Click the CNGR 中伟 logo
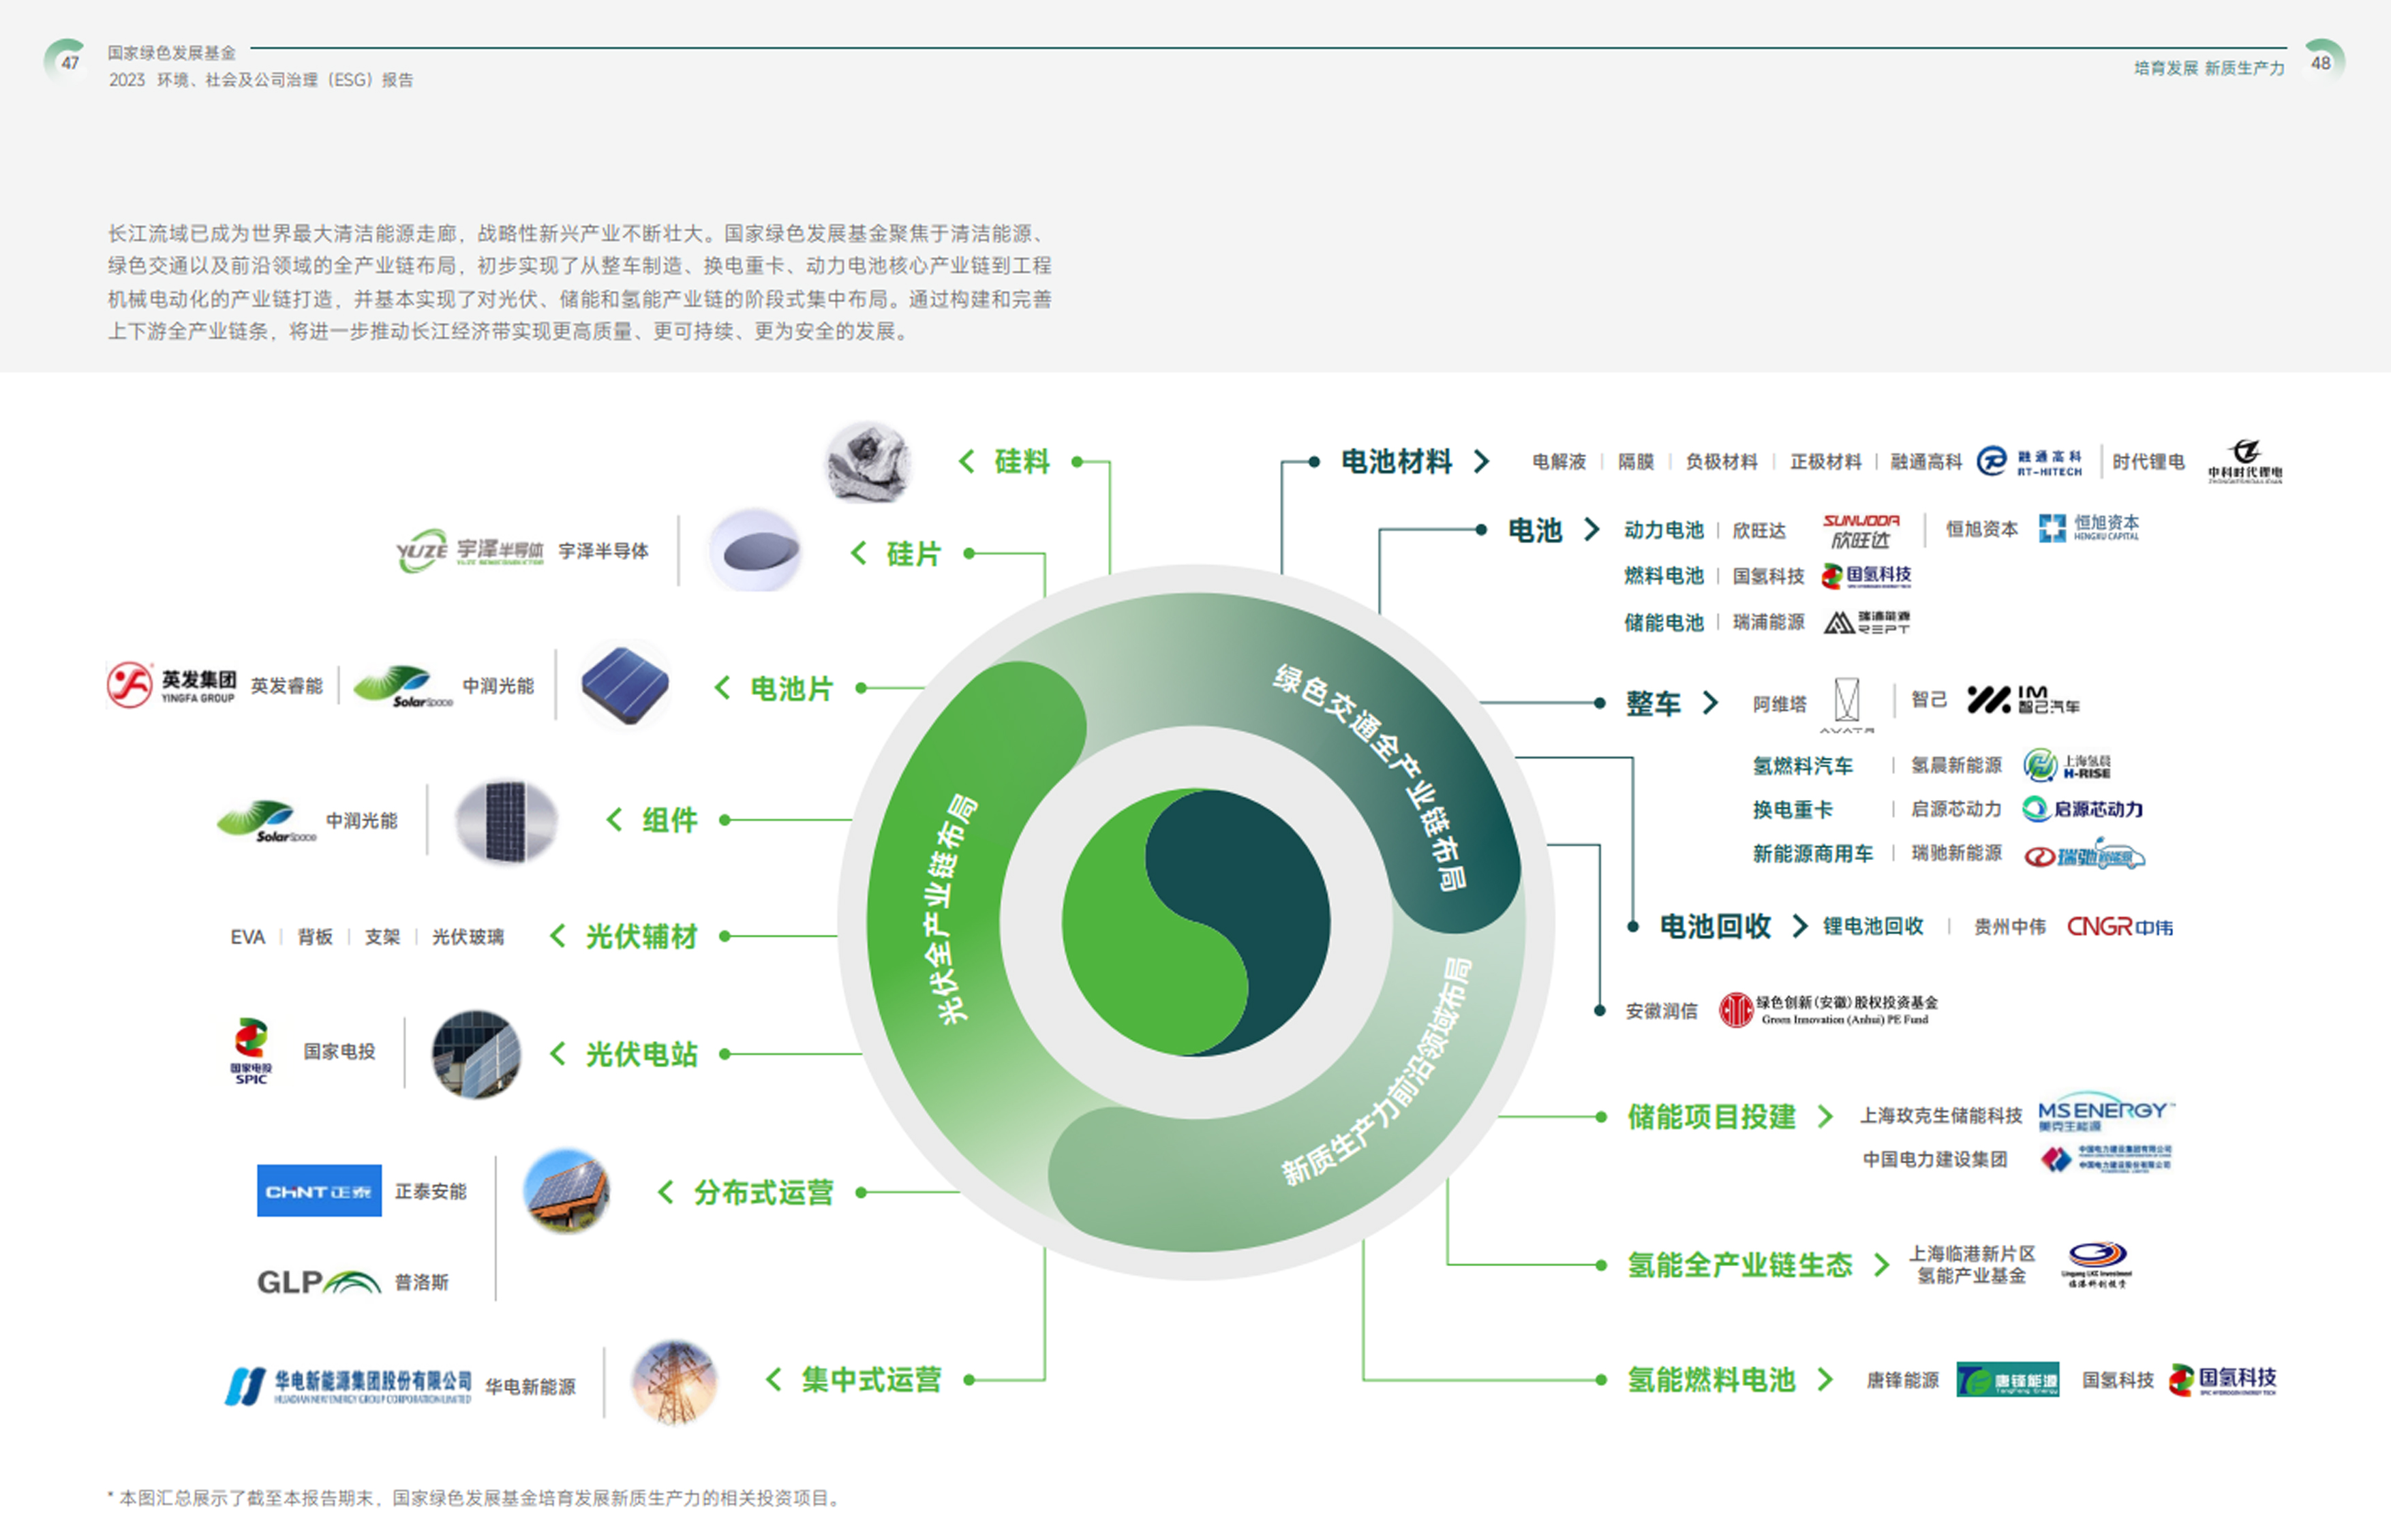 (2120, 927)
